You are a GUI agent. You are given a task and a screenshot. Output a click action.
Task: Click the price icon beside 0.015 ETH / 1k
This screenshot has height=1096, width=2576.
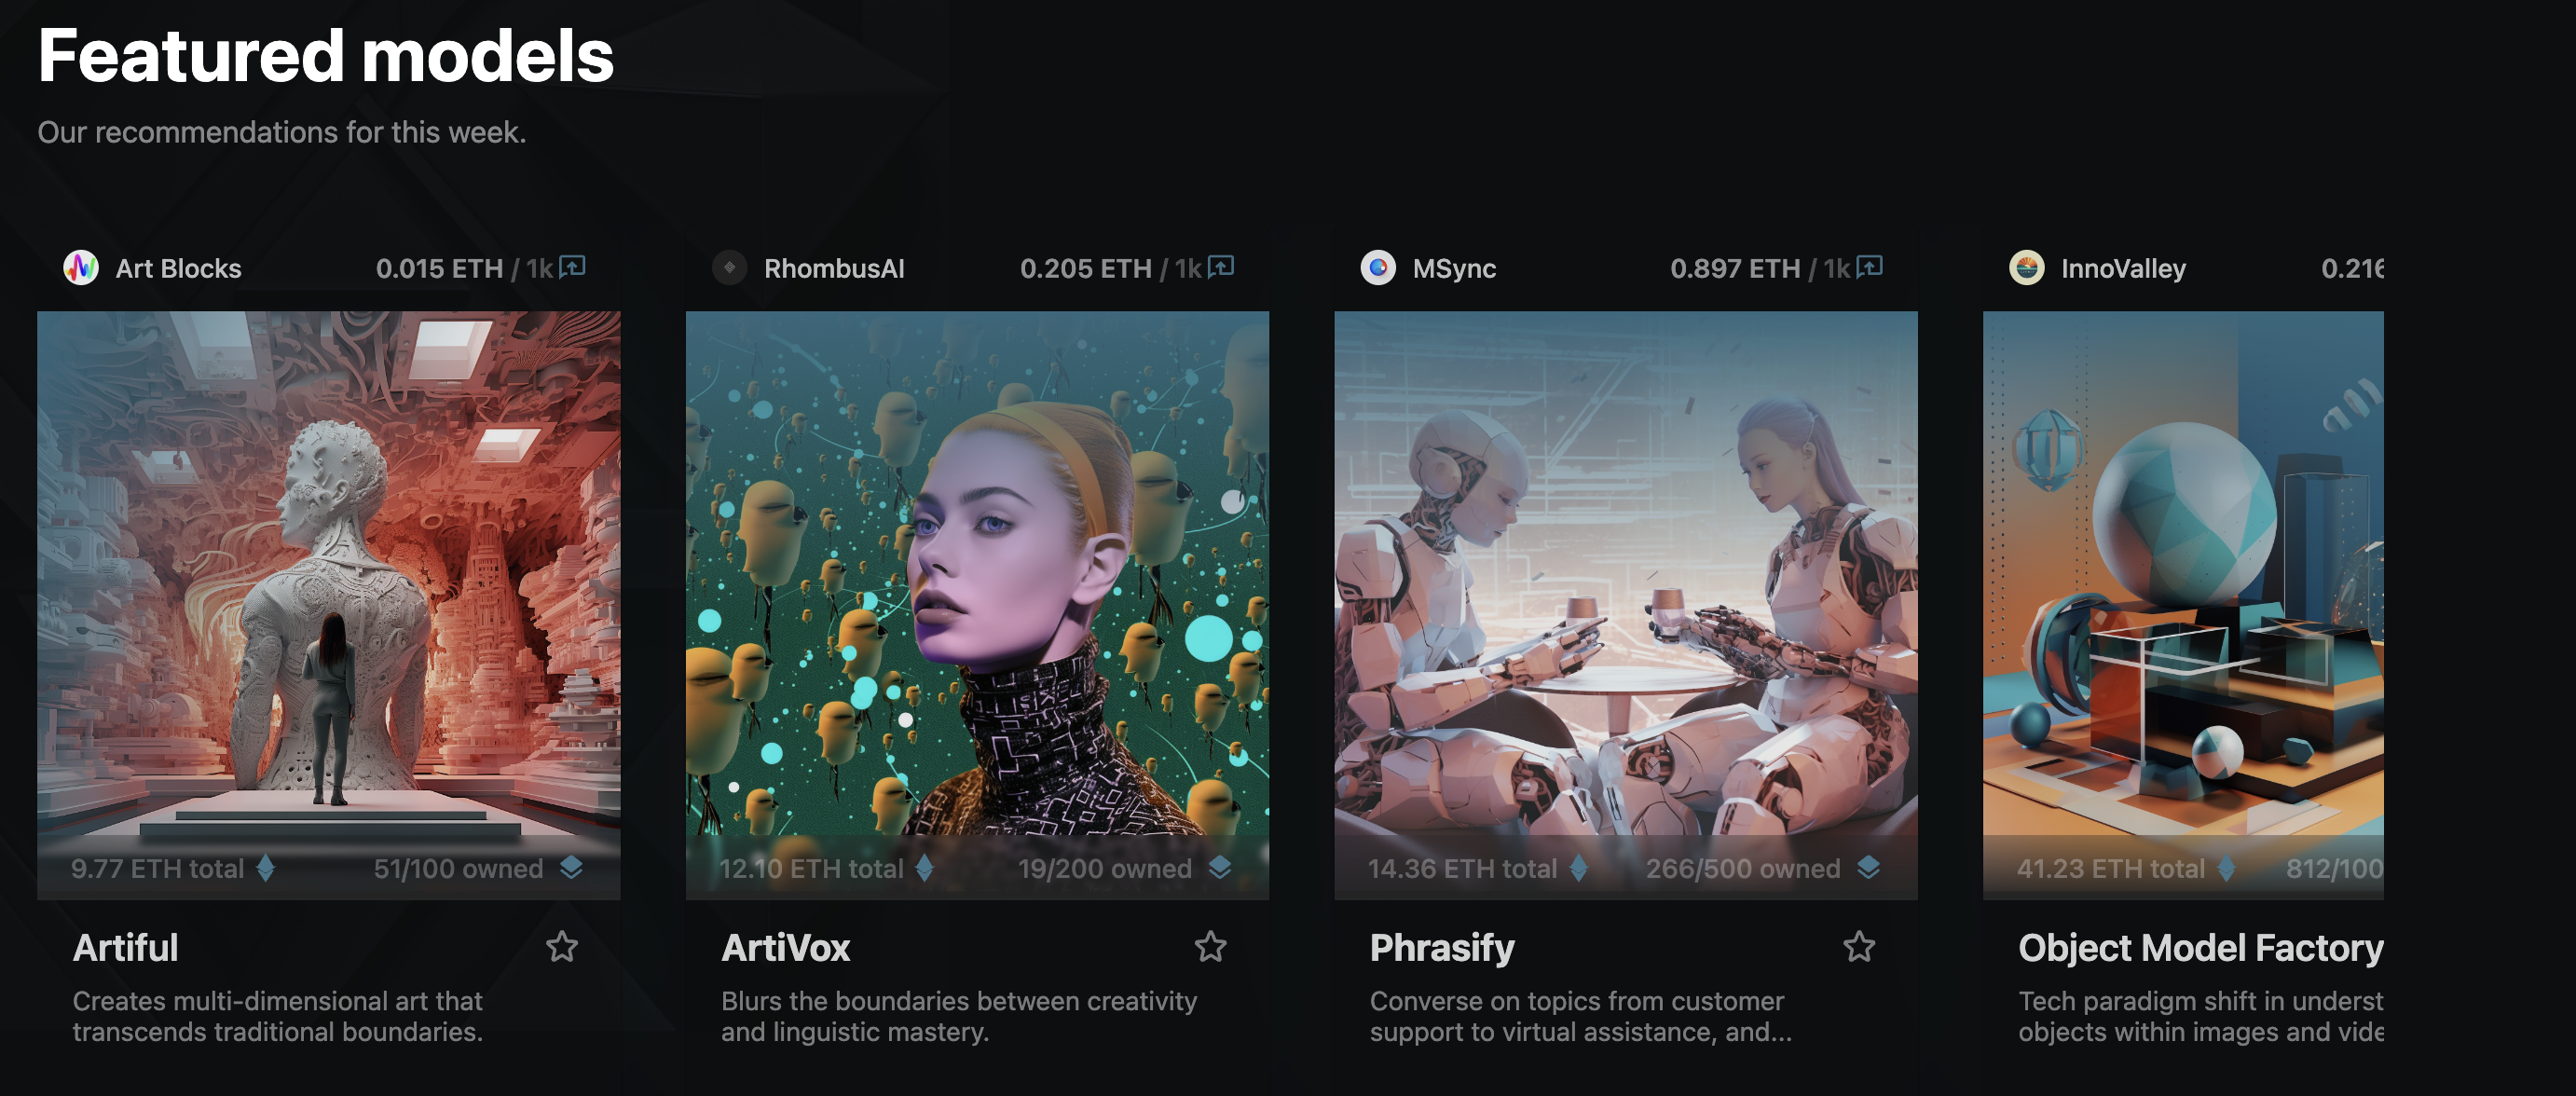tap(572, 267)
